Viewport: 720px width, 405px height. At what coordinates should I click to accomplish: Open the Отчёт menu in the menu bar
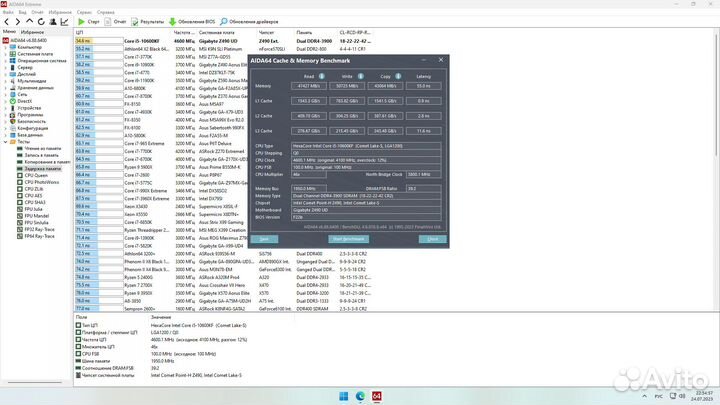point(38,12)
